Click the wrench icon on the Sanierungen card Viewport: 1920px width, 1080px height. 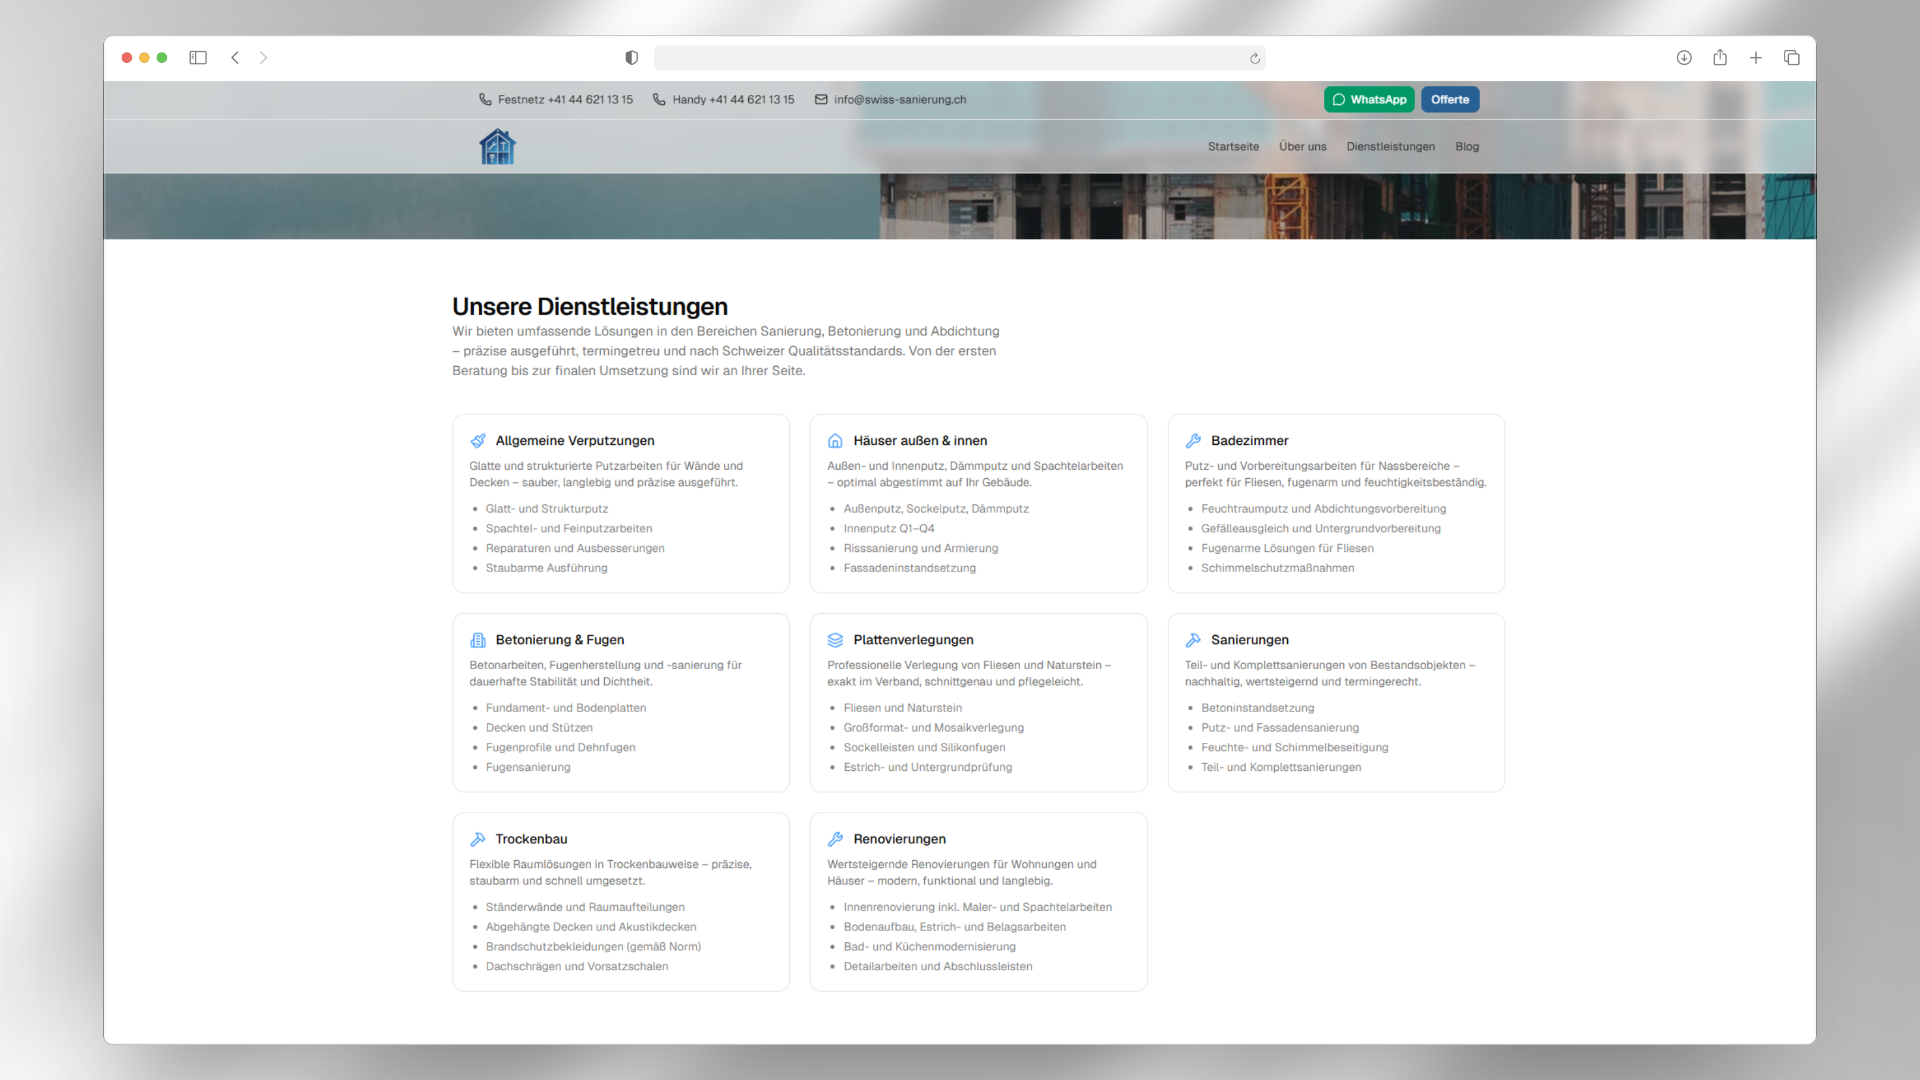1192,639
